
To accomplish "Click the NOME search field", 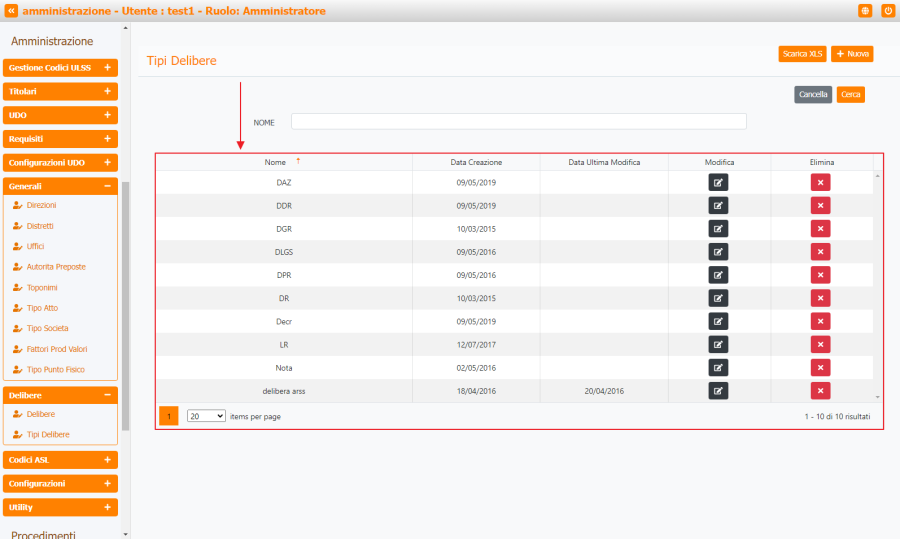I will (518, 122).
